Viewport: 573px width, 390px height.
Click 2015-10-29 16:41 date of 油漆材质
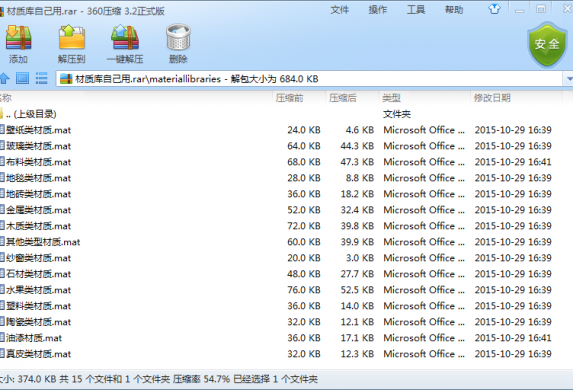pos(513,338)
